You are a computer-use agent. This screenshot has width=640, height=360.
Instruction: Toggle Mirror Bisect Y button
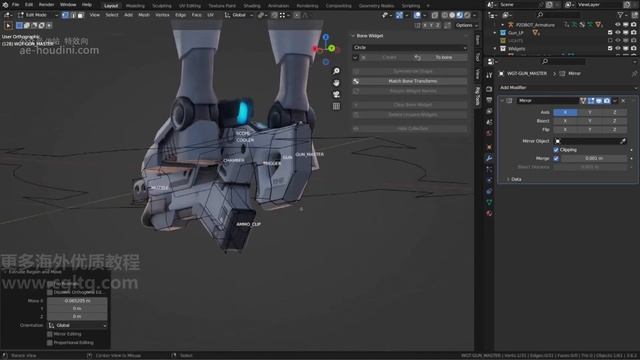coord(590,121)
